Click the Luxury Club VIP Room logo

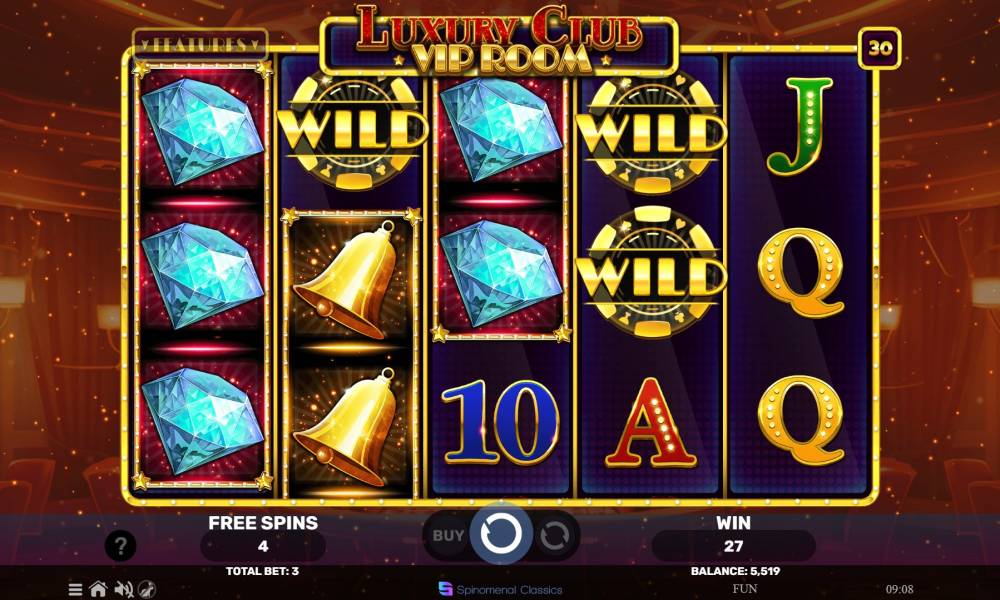click(499, 41)
